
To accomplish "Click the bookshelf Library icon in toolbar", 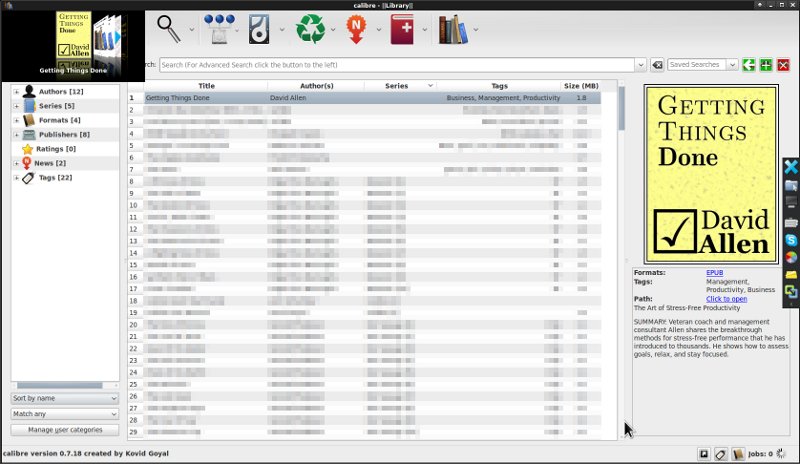I will [x=453, y=29].
